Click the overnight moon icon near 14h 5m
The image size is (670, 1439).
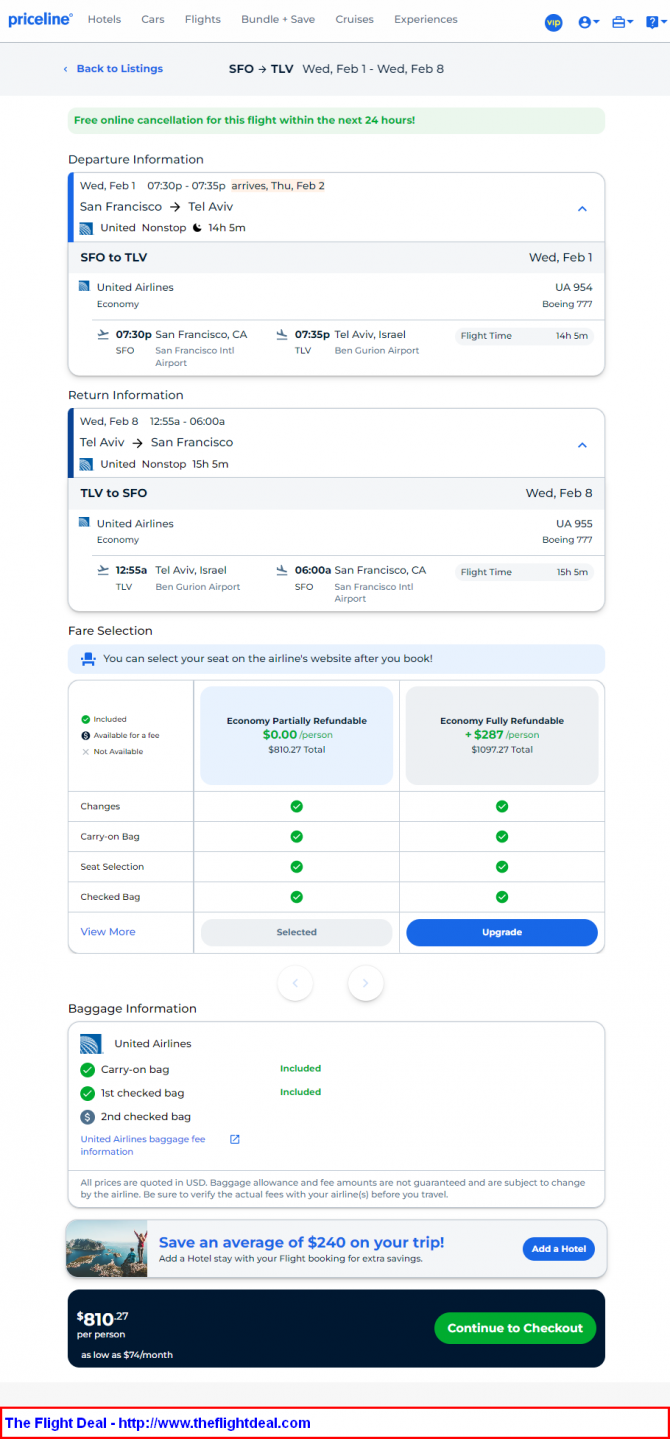[197, 228]
